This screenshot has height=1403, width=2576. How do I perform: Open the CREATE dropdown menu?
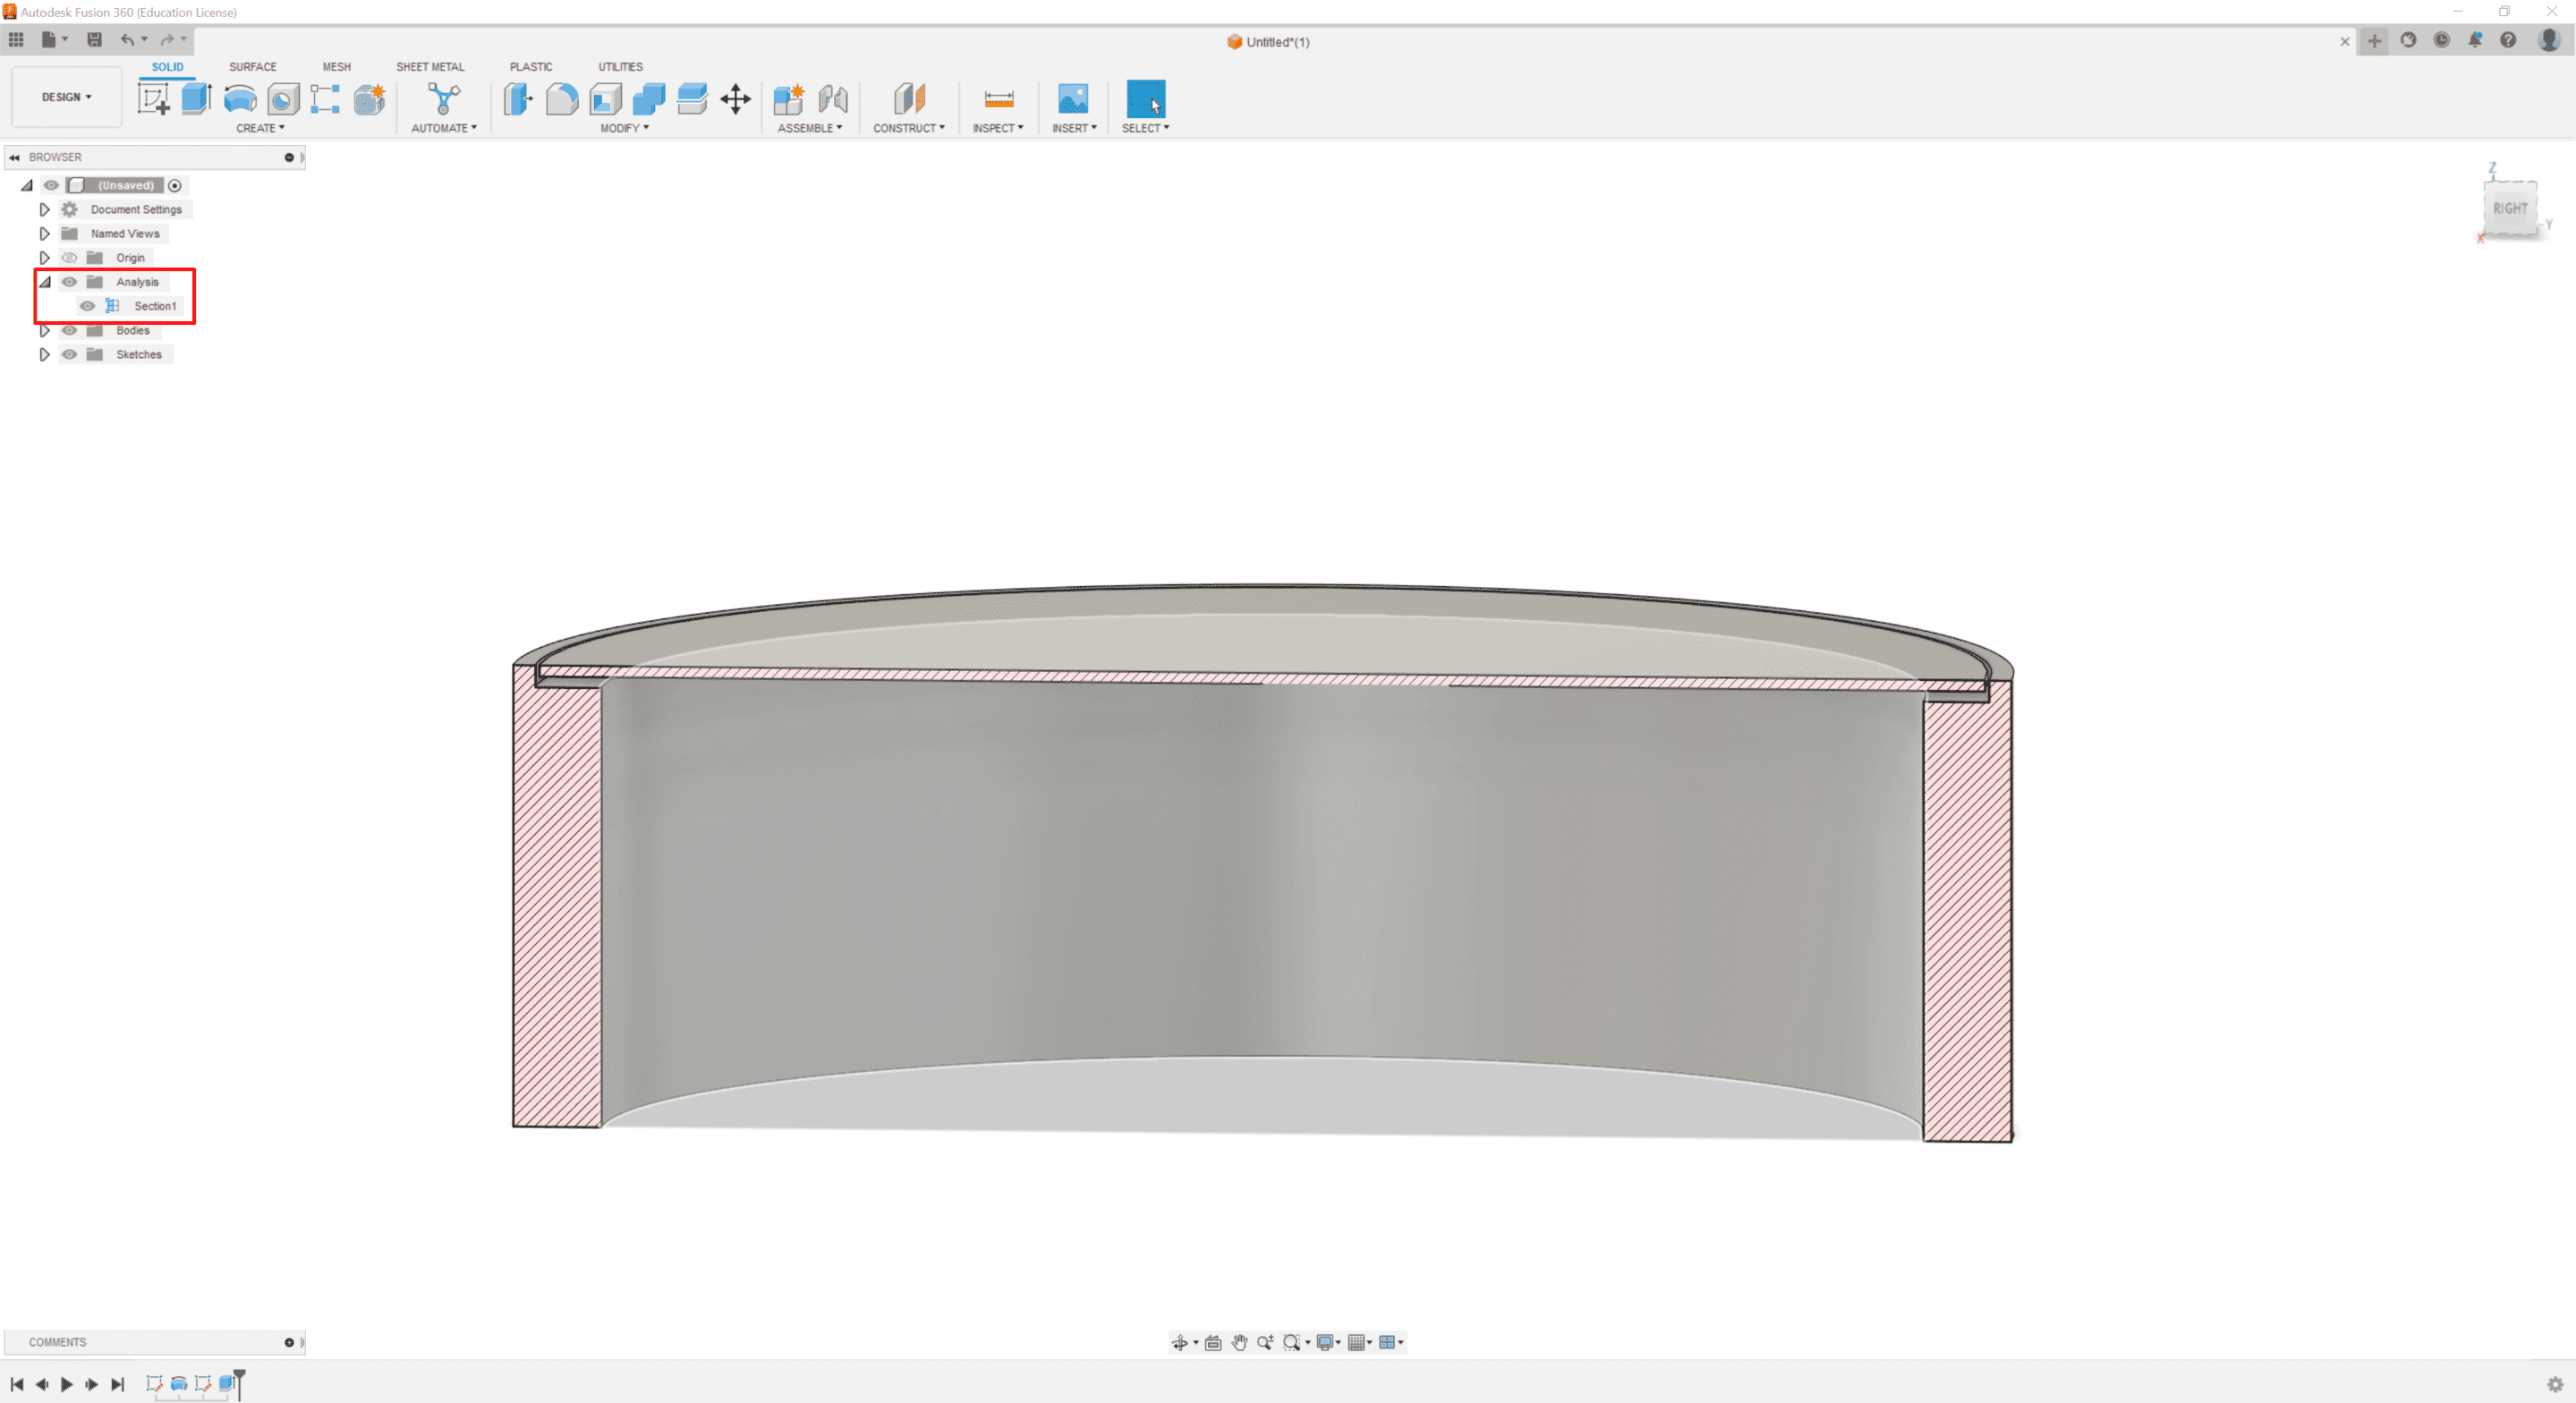[x=260, y=128]
